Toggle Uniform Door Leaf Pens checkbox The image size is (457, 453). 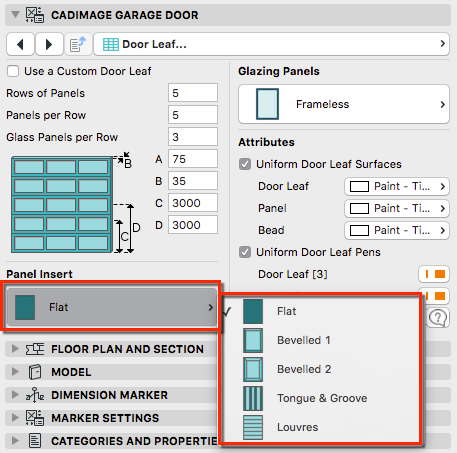pyautogui.click(x=245, y=252)
